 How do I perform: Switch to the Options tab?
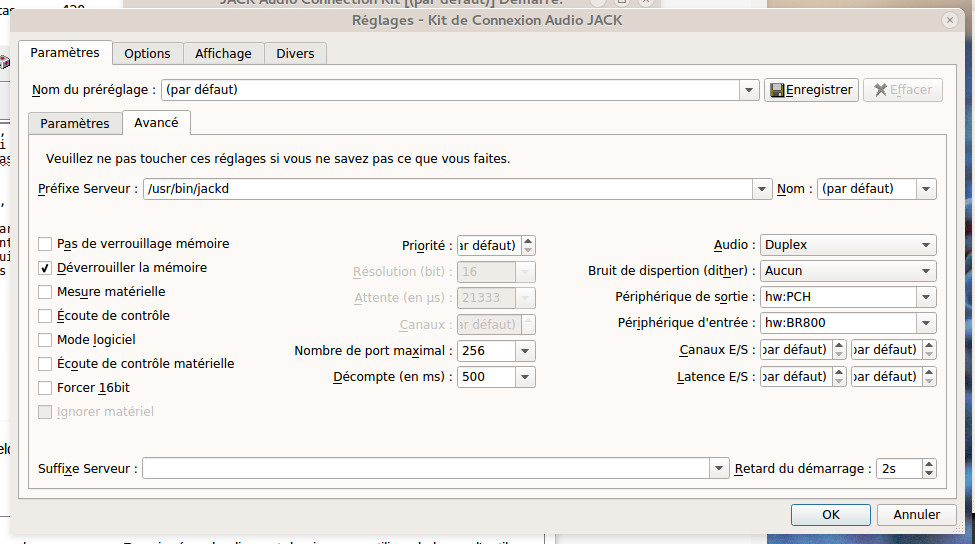click(147, 53)
